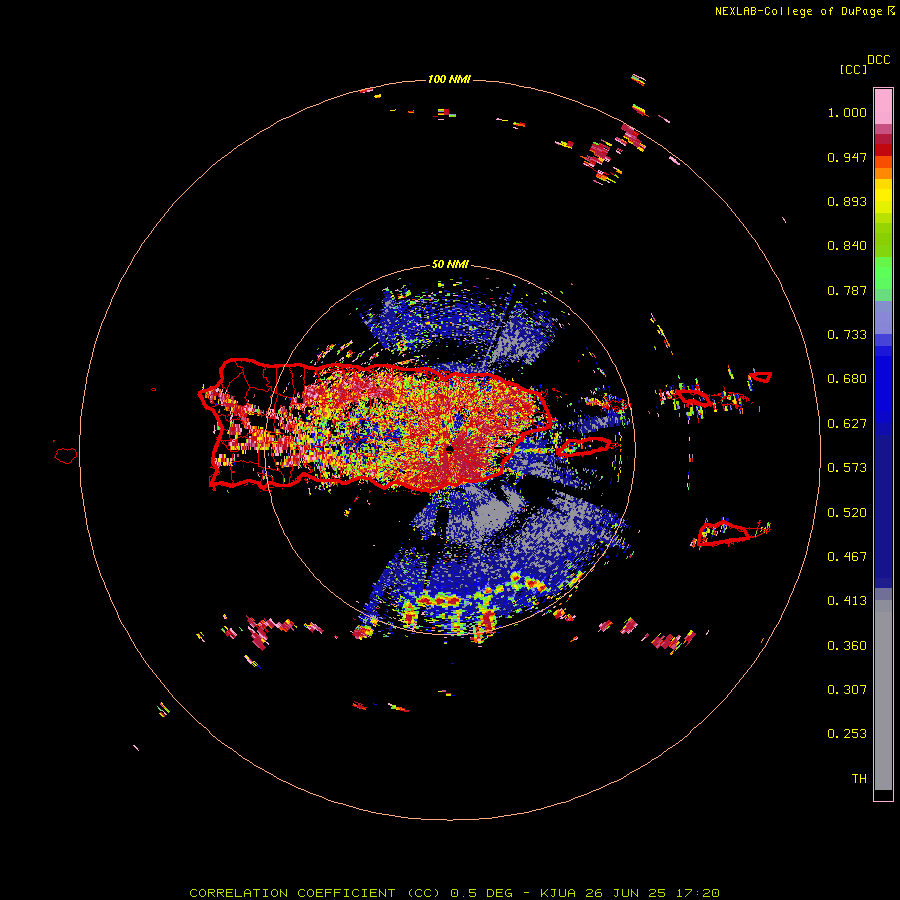Click the 0.893 color scale value
This screenshot has height=900, width=900.
click(x=847, y=201)
